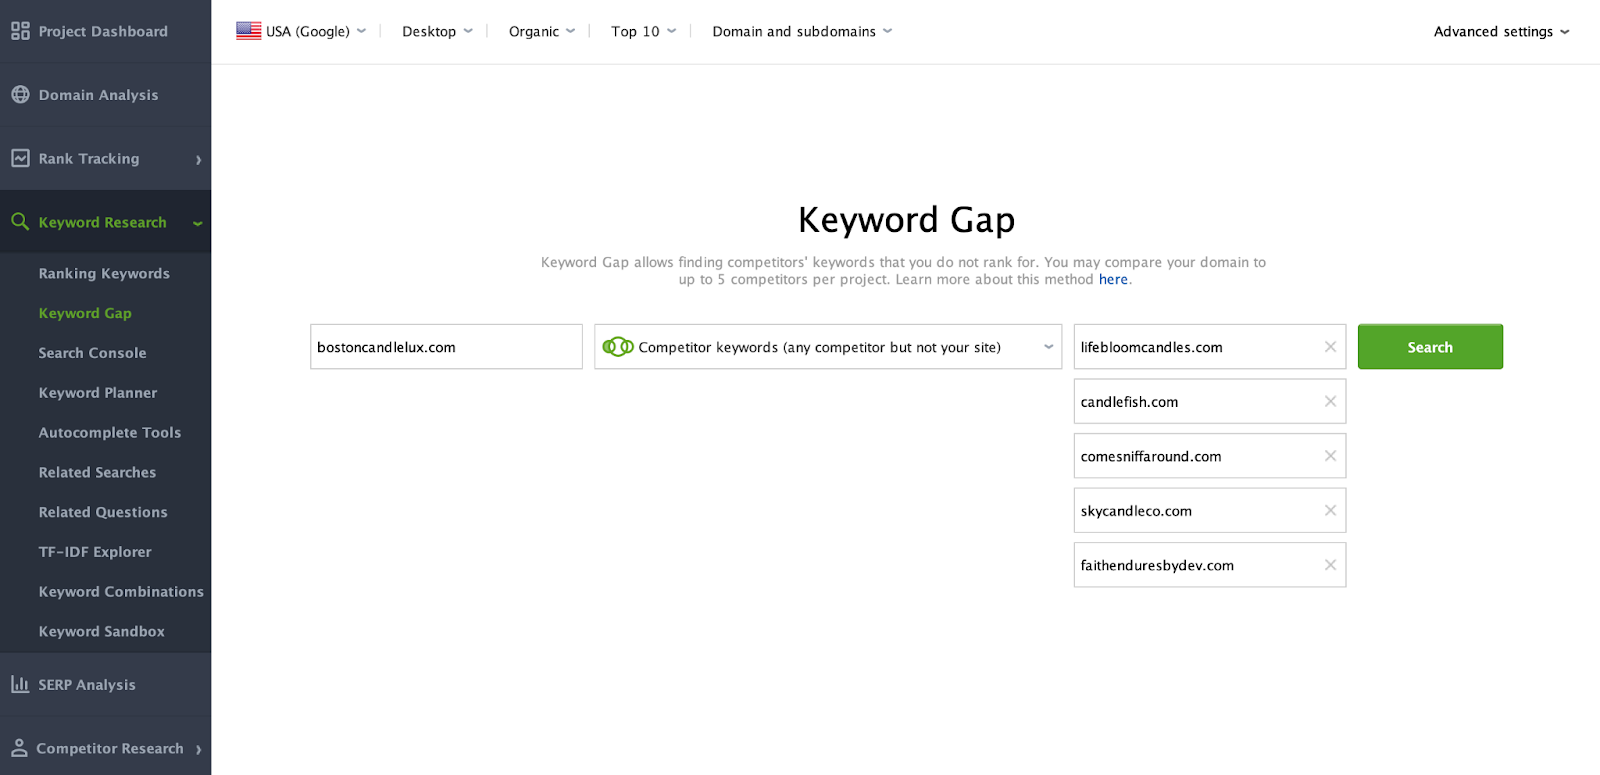Click the USA flag icon
This screenshot has width=1600, height=775.
tap(249, 31)
